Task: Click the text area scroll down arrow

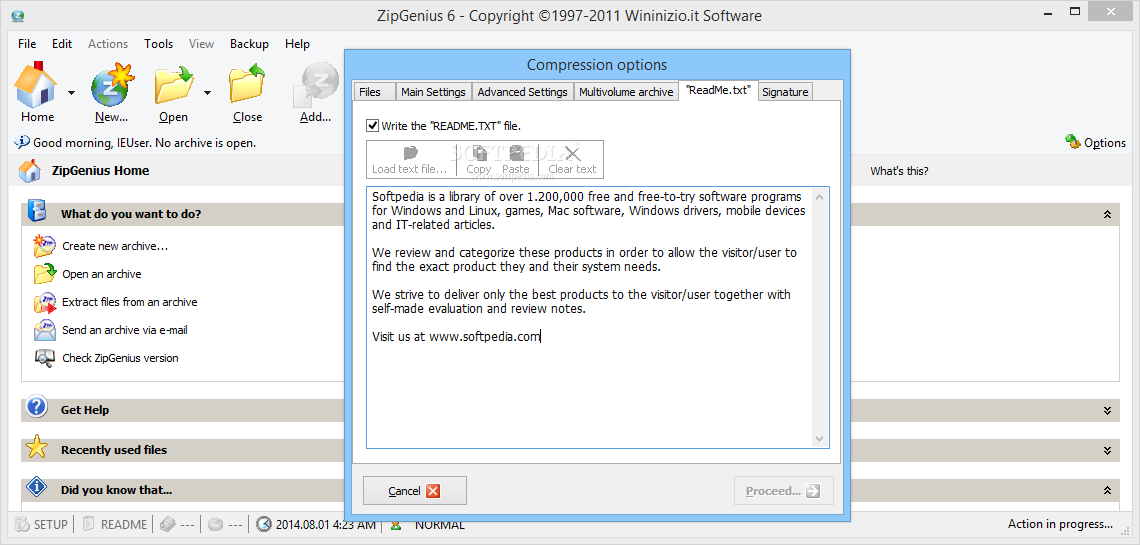Action: (820, 439)
